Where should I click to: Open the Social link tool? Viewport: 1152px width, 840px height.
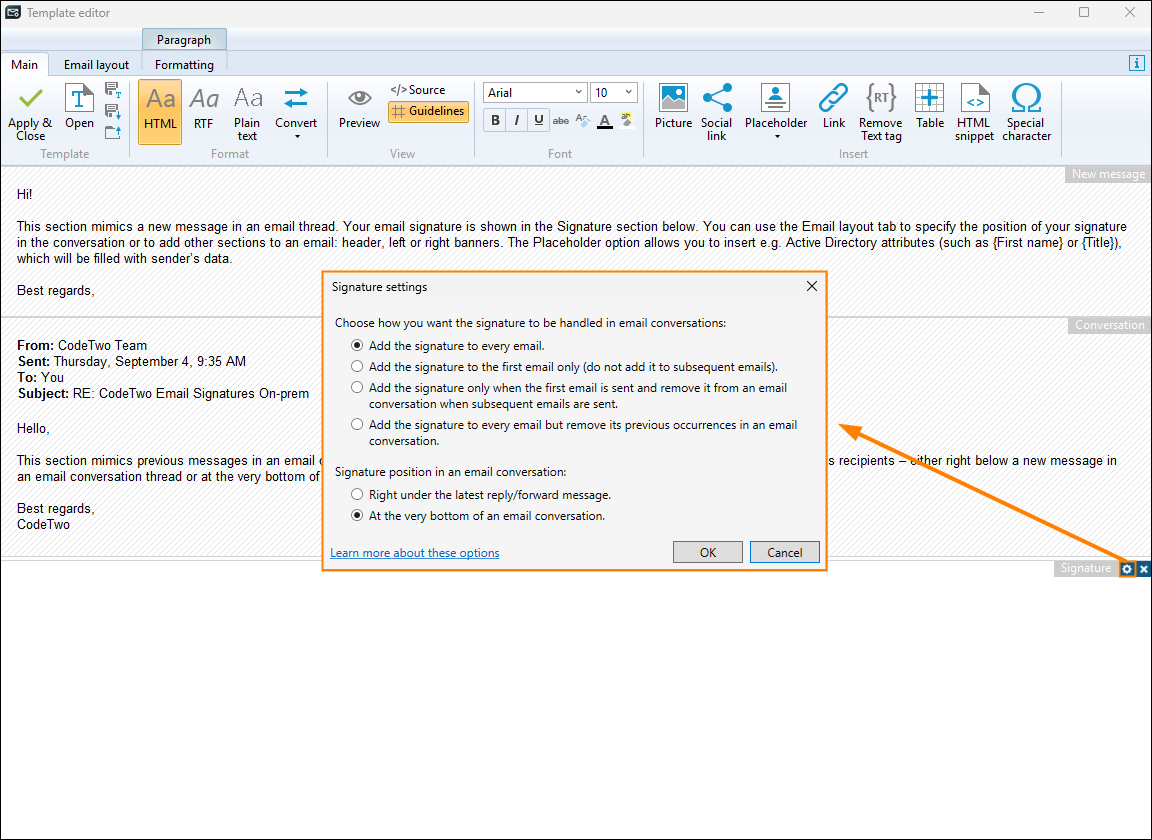click(x=717, y=110)
